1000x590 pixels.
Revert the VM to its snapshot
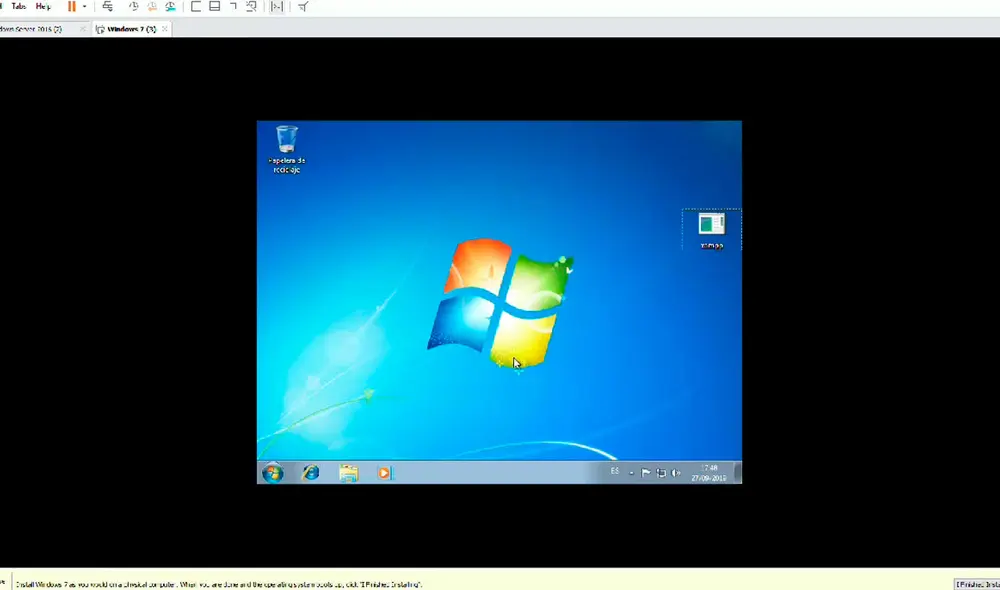click(151, 7)
